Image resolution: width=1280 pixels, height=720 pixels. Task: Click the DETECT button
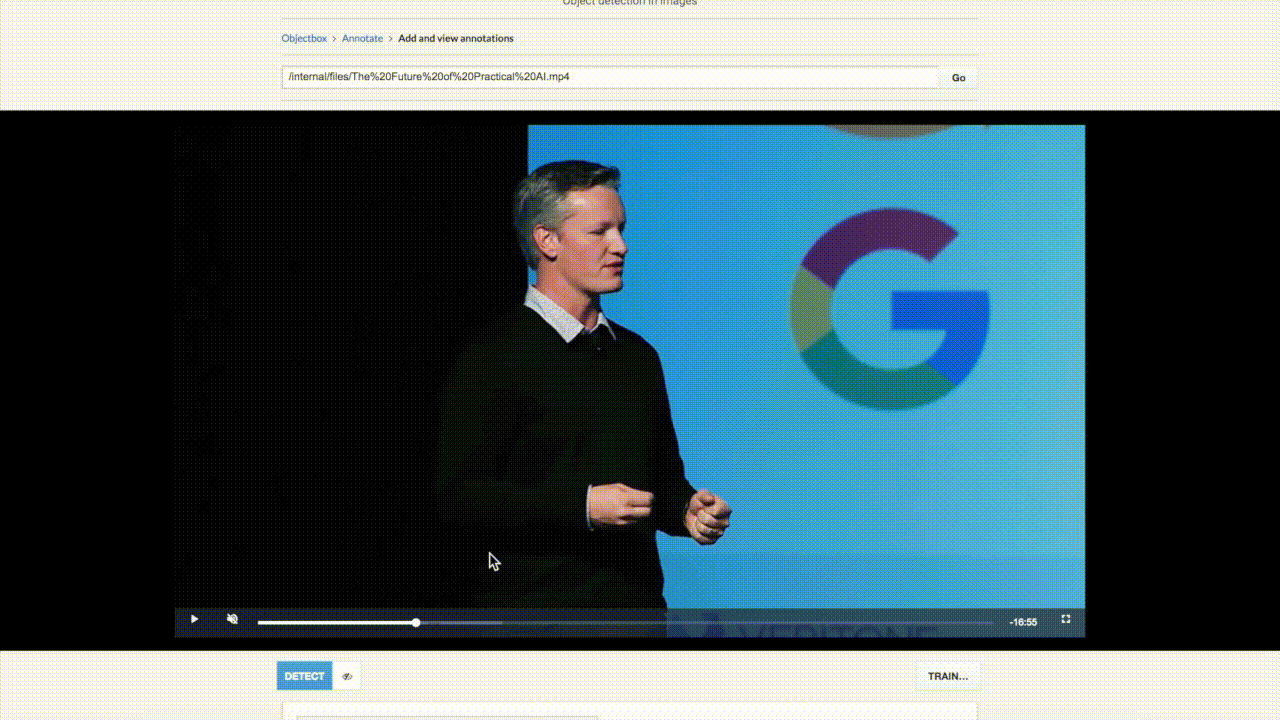tap(304, 676)
